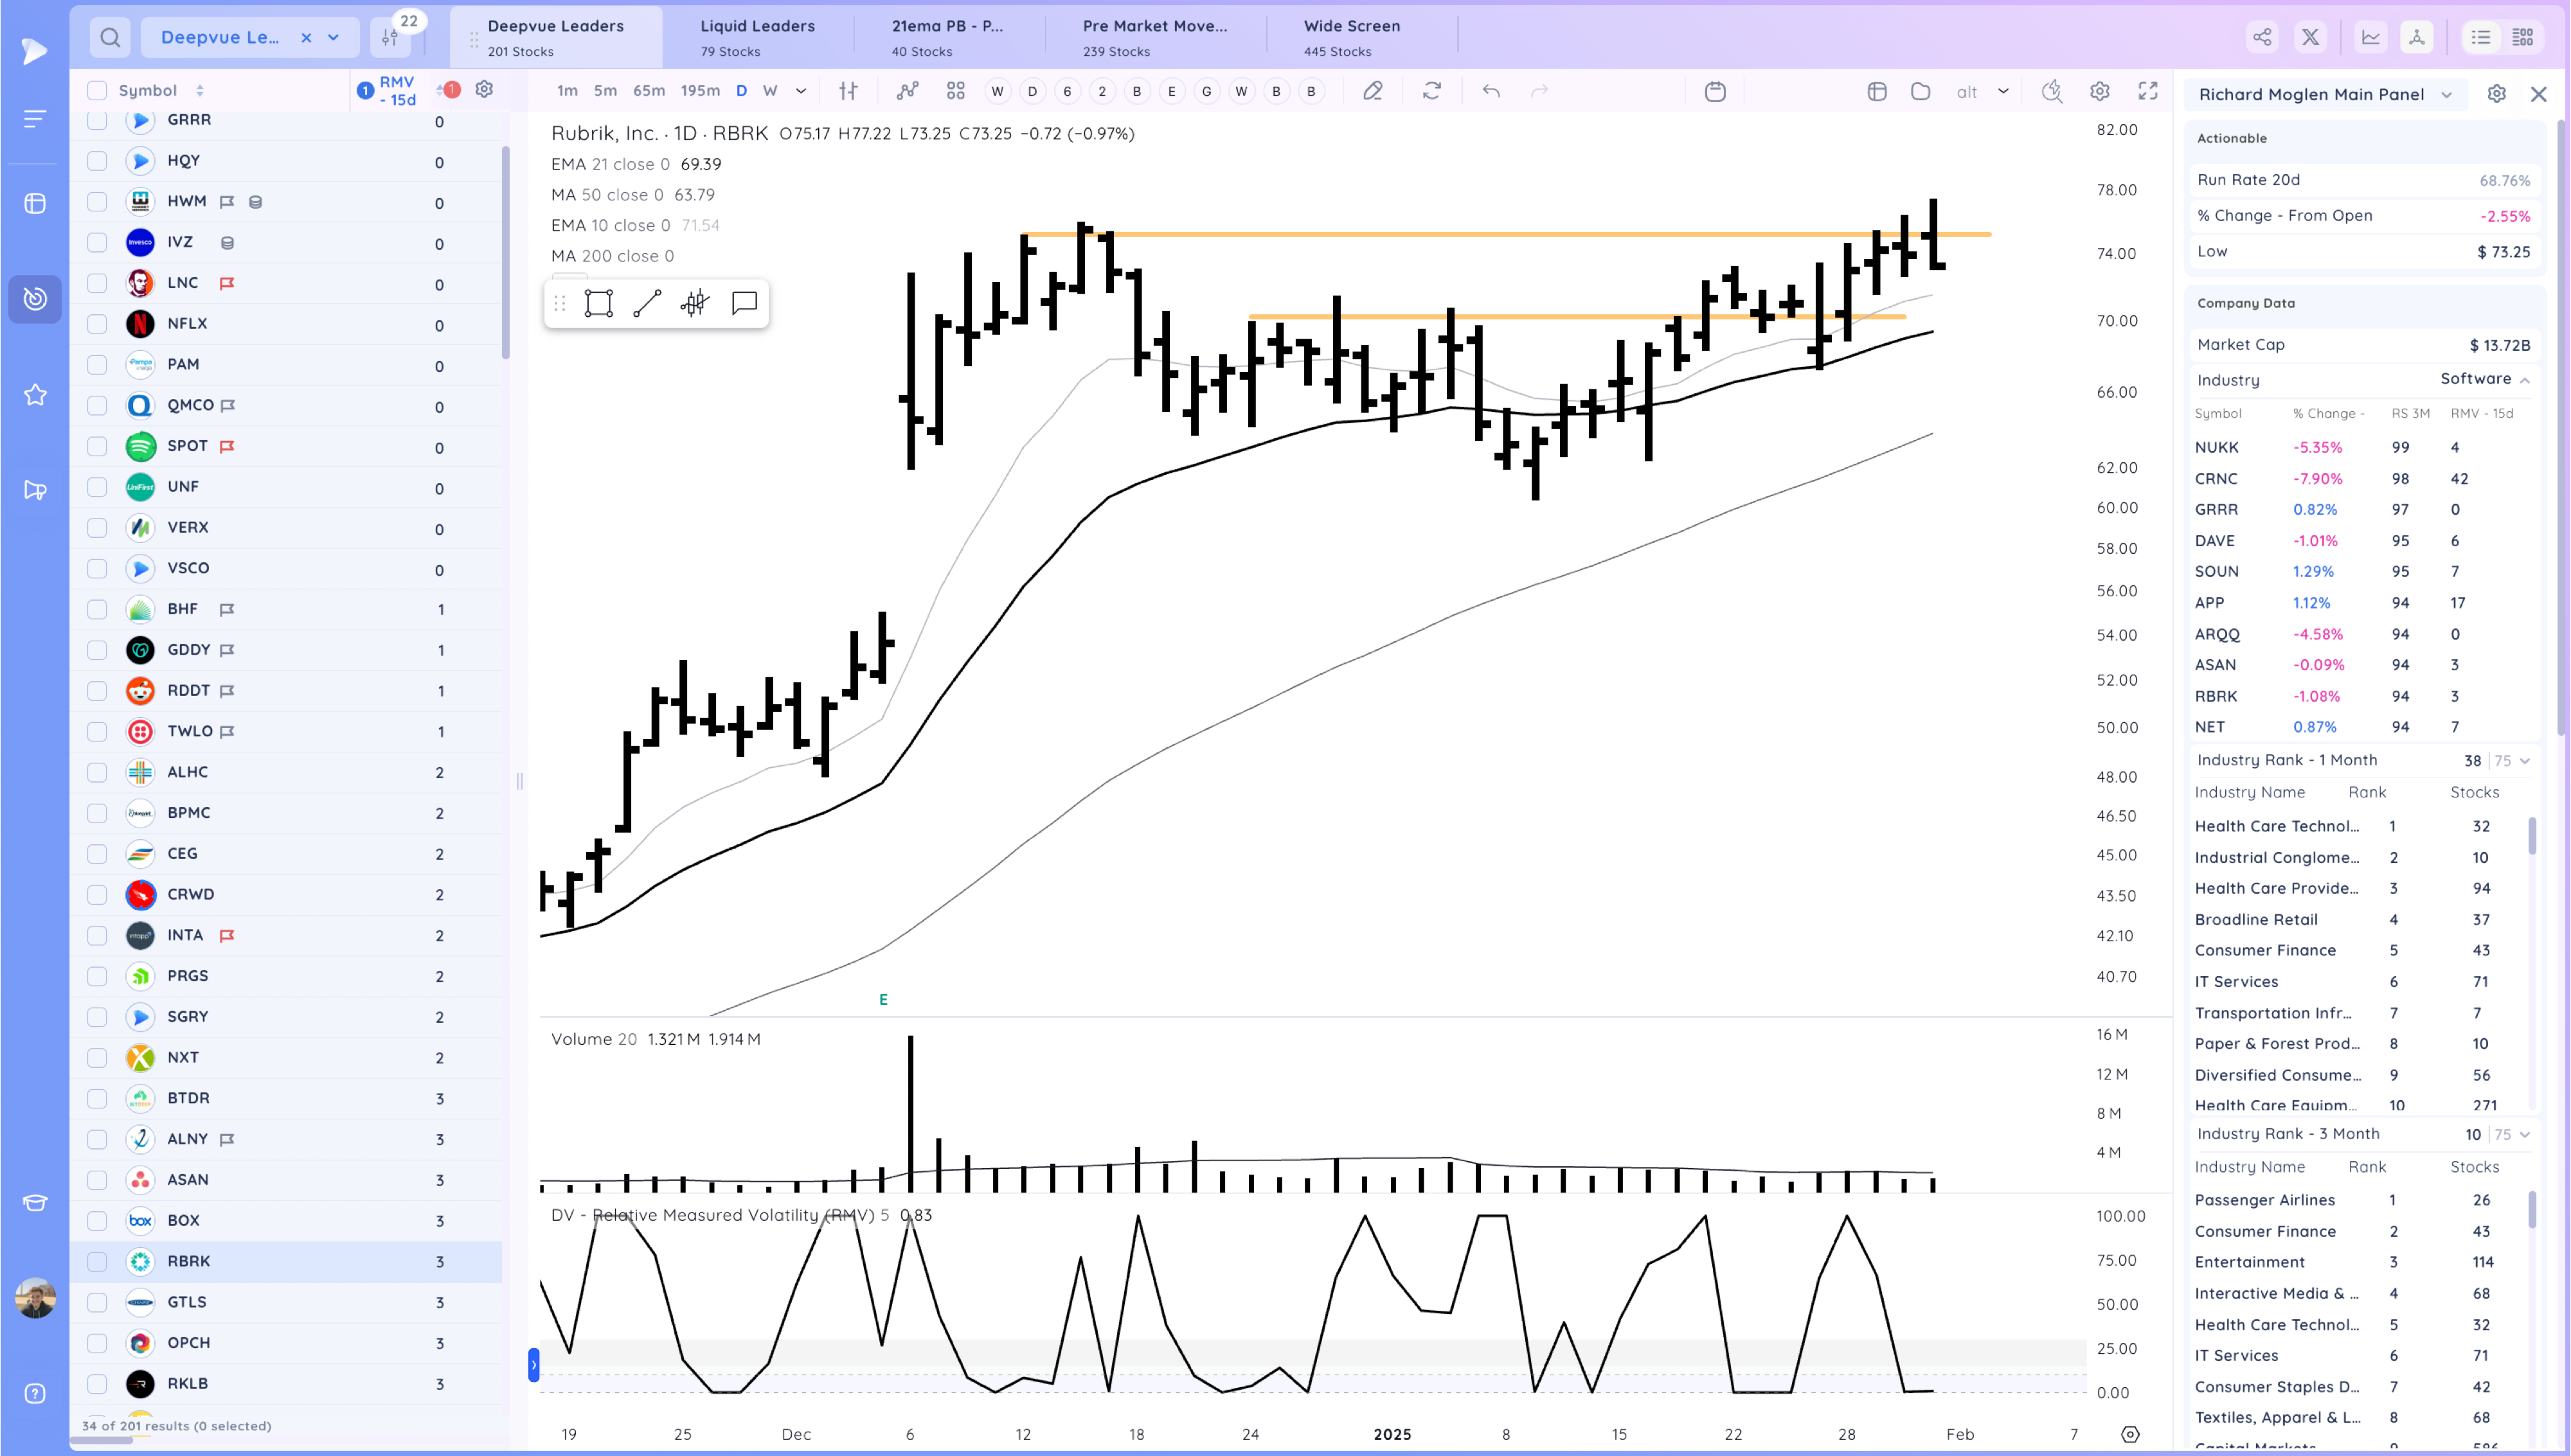Screen dimensions: 2571x1456
Task: Select the rectangle drawing tool
Action: point(598,303)
